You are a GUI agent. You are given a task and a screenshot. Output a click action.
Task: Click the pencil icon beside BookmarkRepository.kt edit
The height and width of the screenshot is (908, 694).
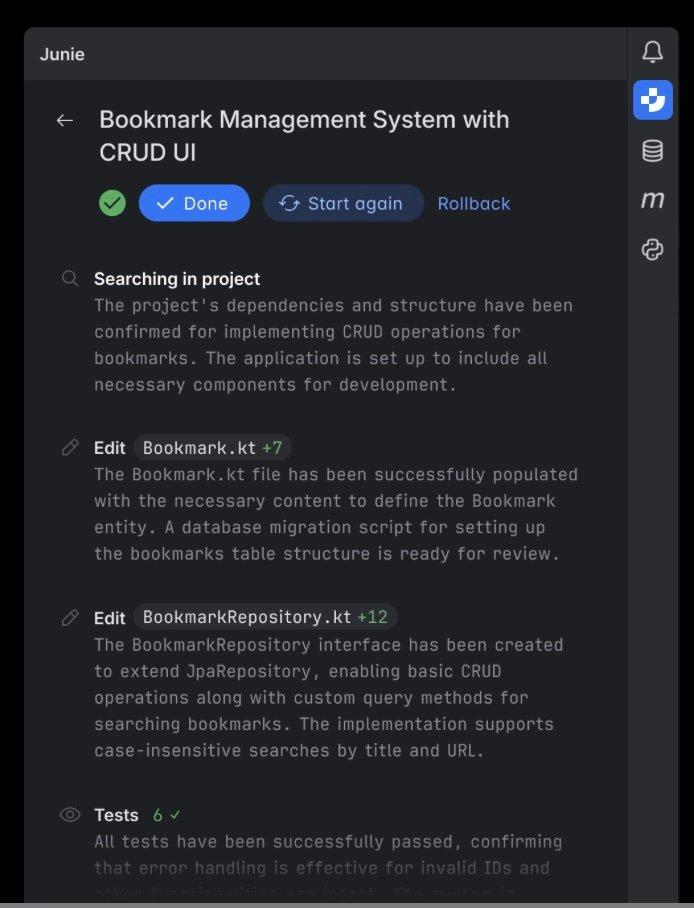point(68,618)
